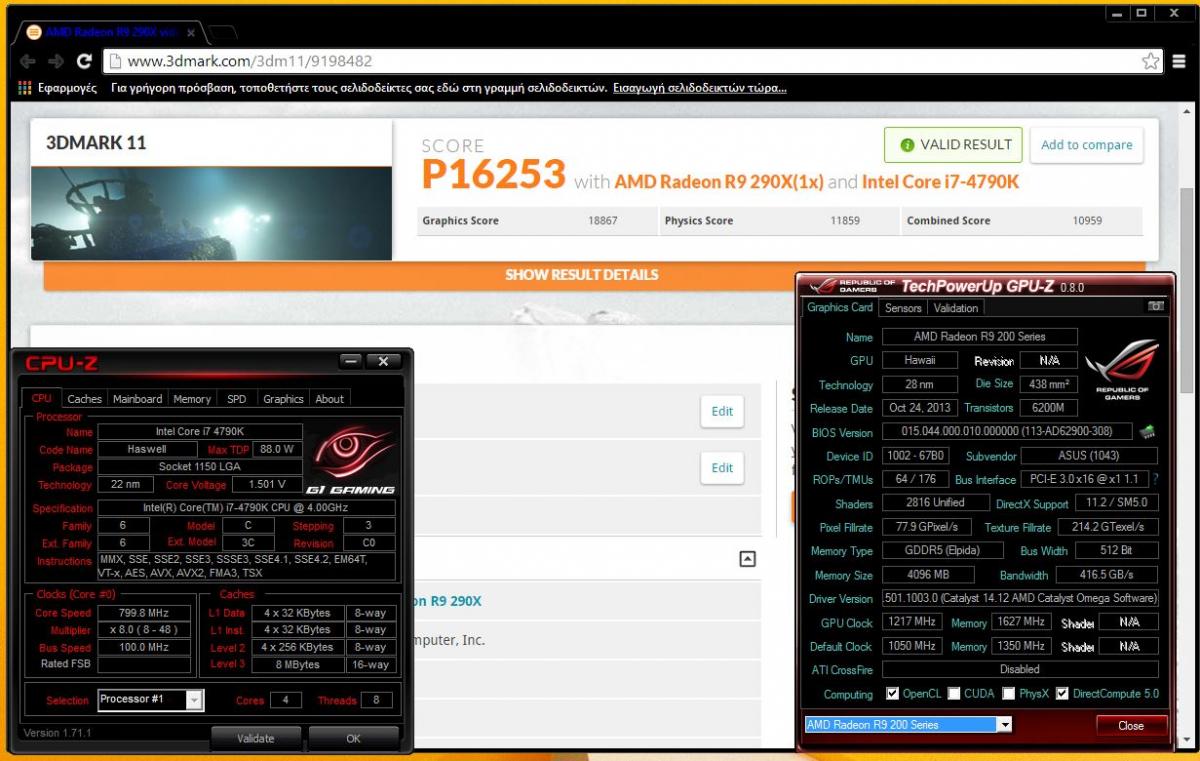The height and width of the screenshot is (761, 1200).
Task: Click the Physics Score 11859 value
Action: (x=845, y=221)
